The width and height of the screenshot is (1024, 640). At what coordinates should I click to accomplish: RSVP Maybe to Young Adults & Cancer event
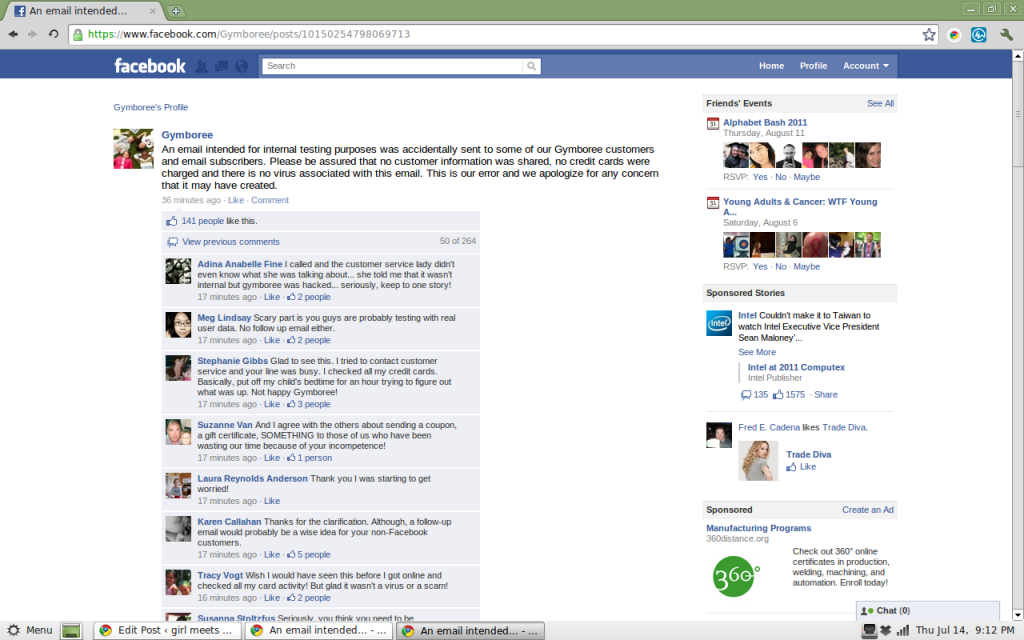807,266
